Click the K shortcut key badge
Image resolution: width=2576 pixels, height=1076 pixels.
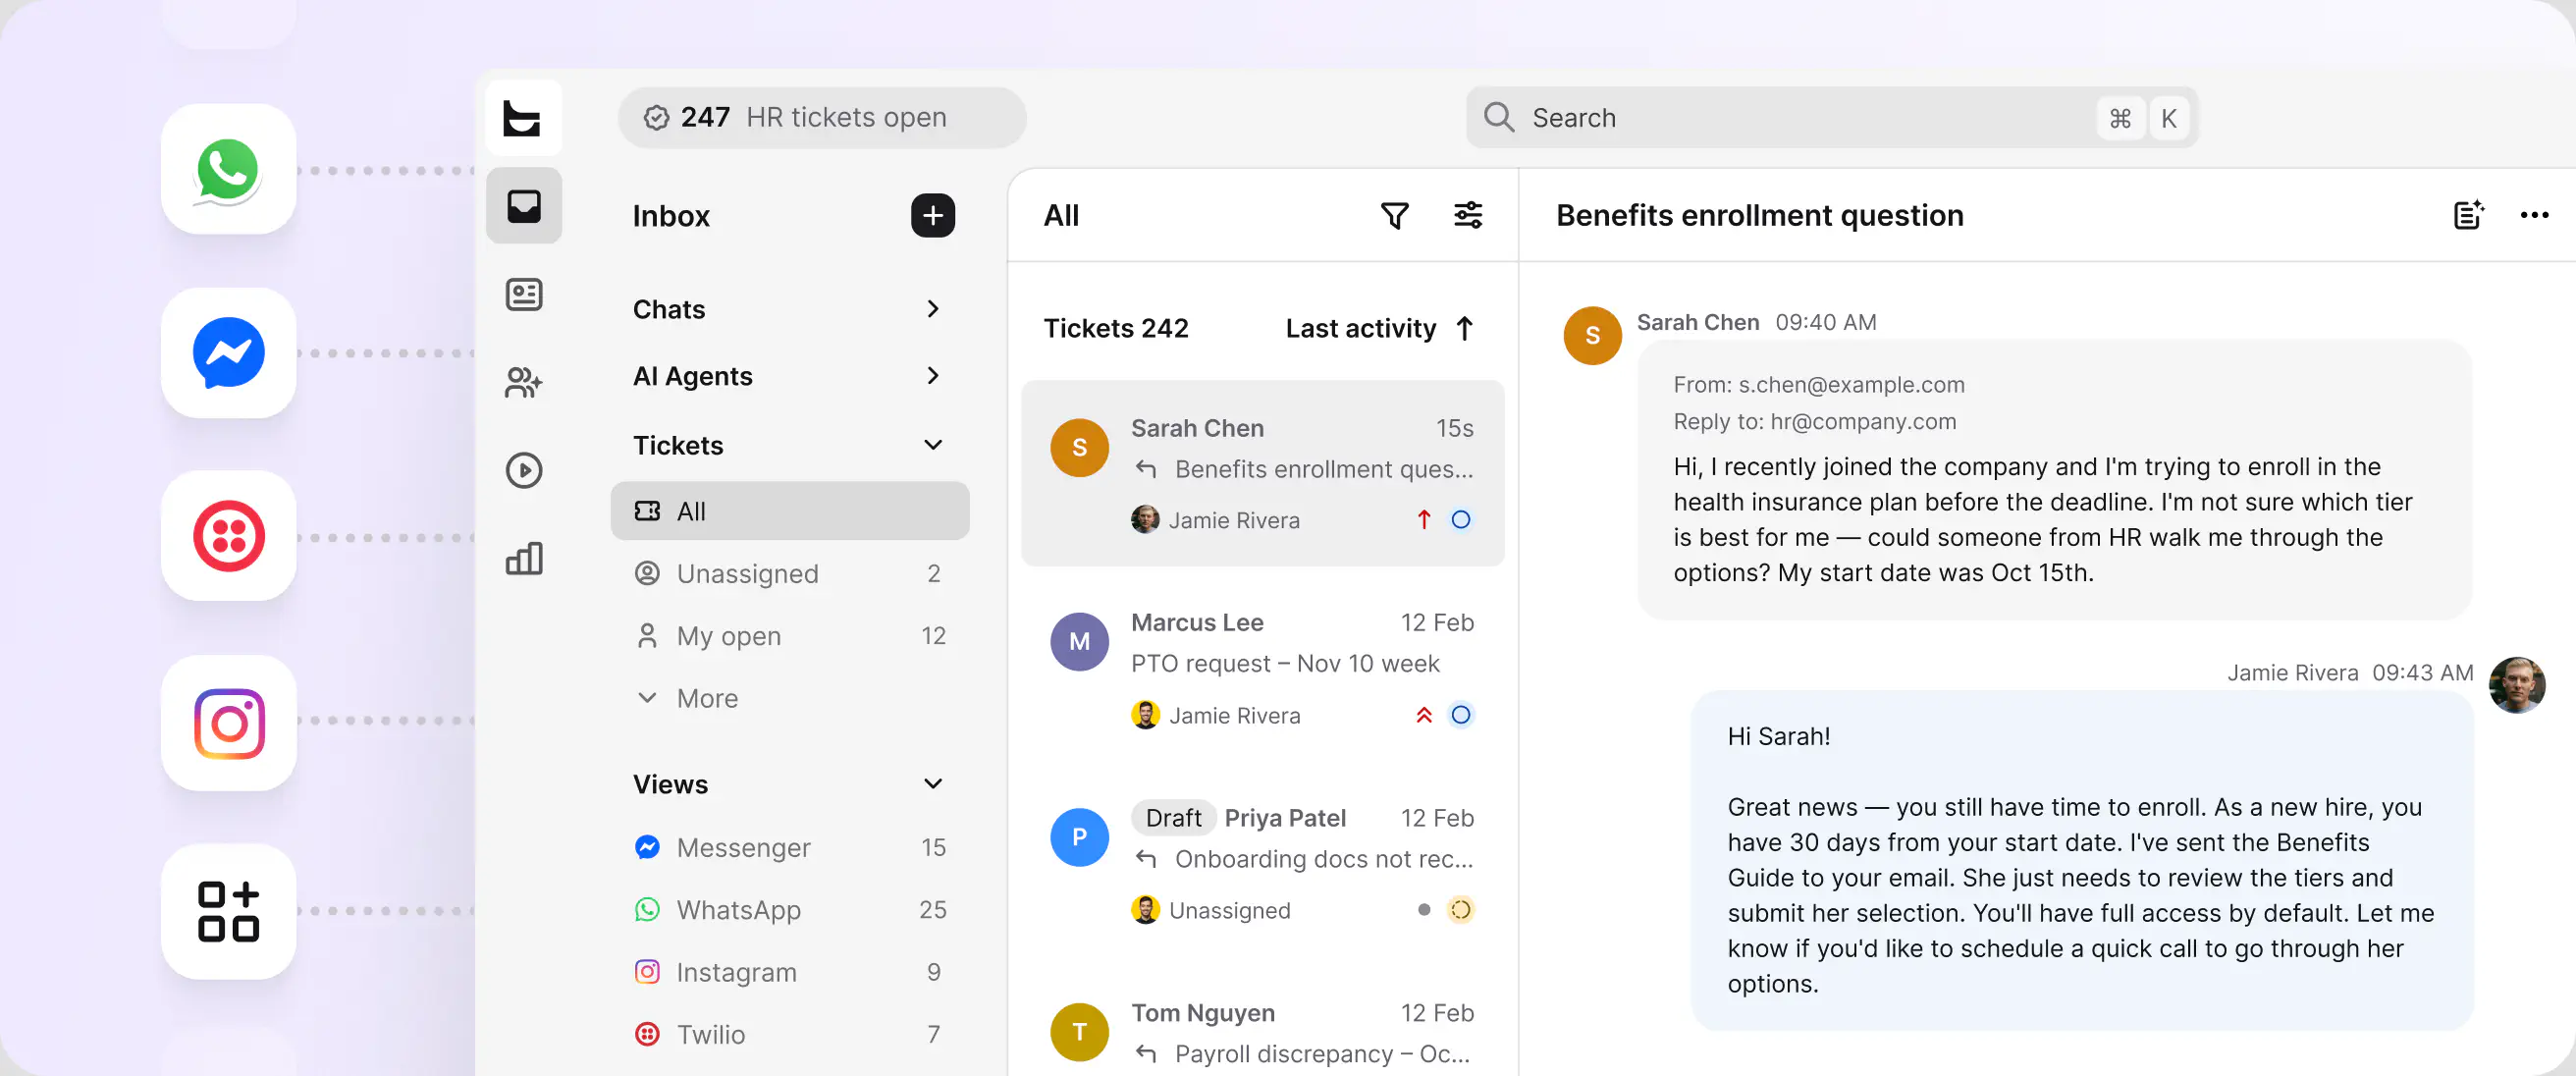click(2168, 118)
